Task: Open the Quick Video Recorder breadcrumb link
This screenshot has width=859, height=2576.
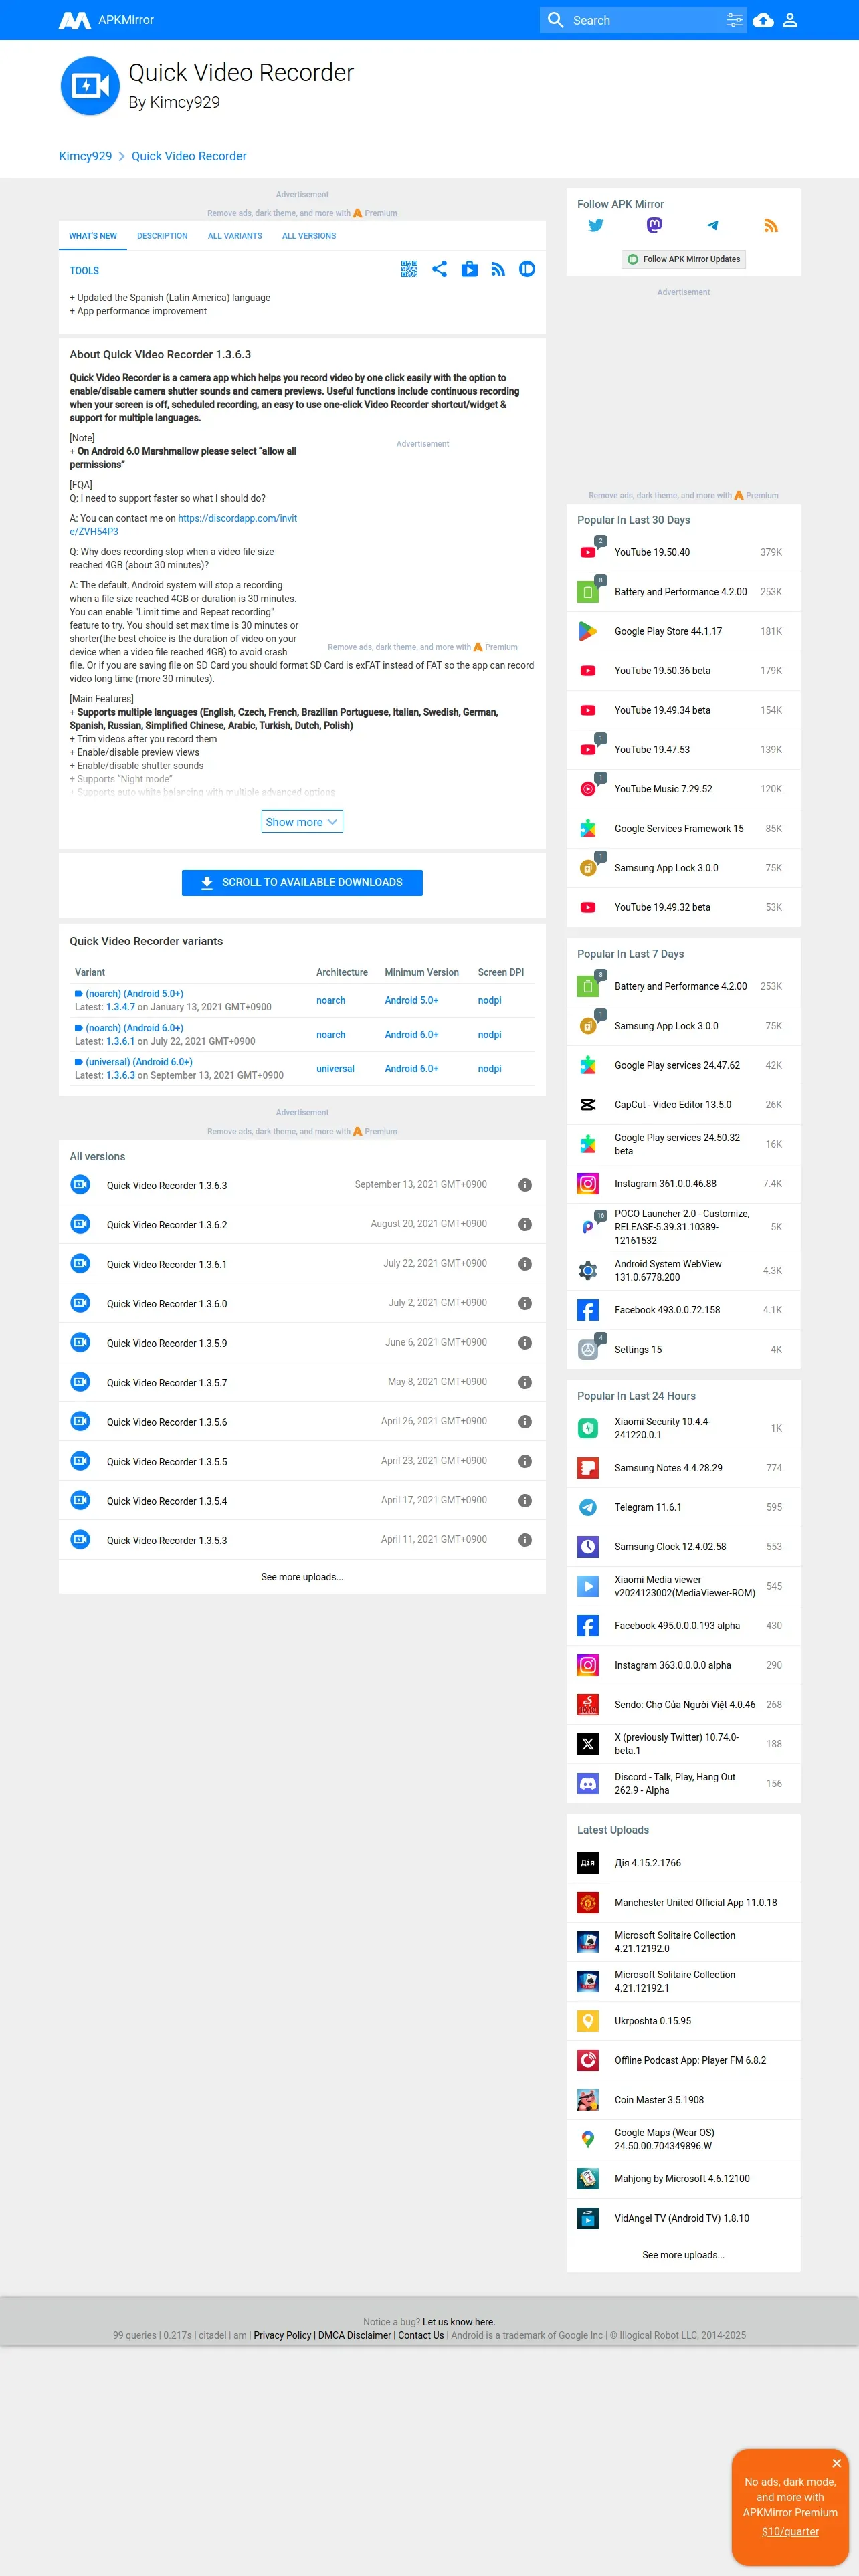Action: [189, 156]
